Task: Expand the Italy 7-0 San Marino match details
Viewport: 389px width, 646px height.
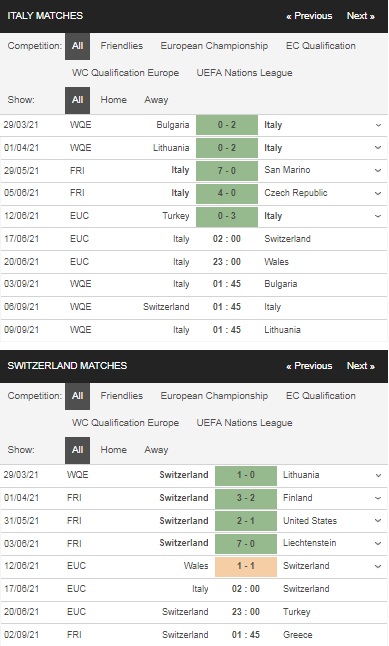Action: [x=378, y=170]
